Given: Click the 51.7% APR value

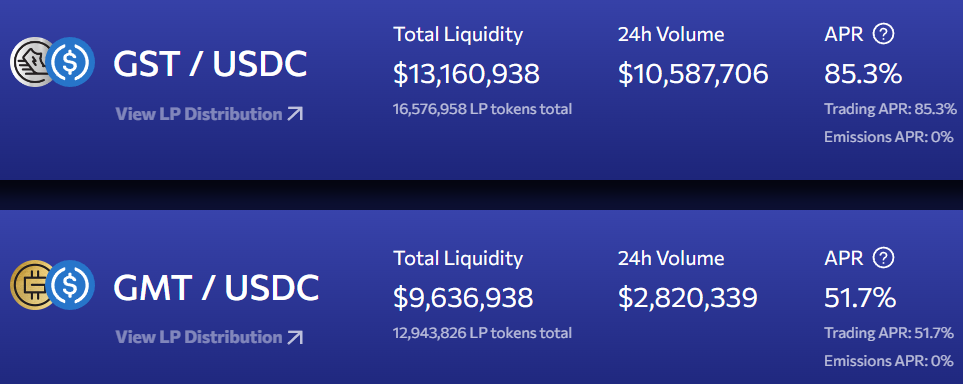Looking at the screenshot, I should tap(860, 298).
